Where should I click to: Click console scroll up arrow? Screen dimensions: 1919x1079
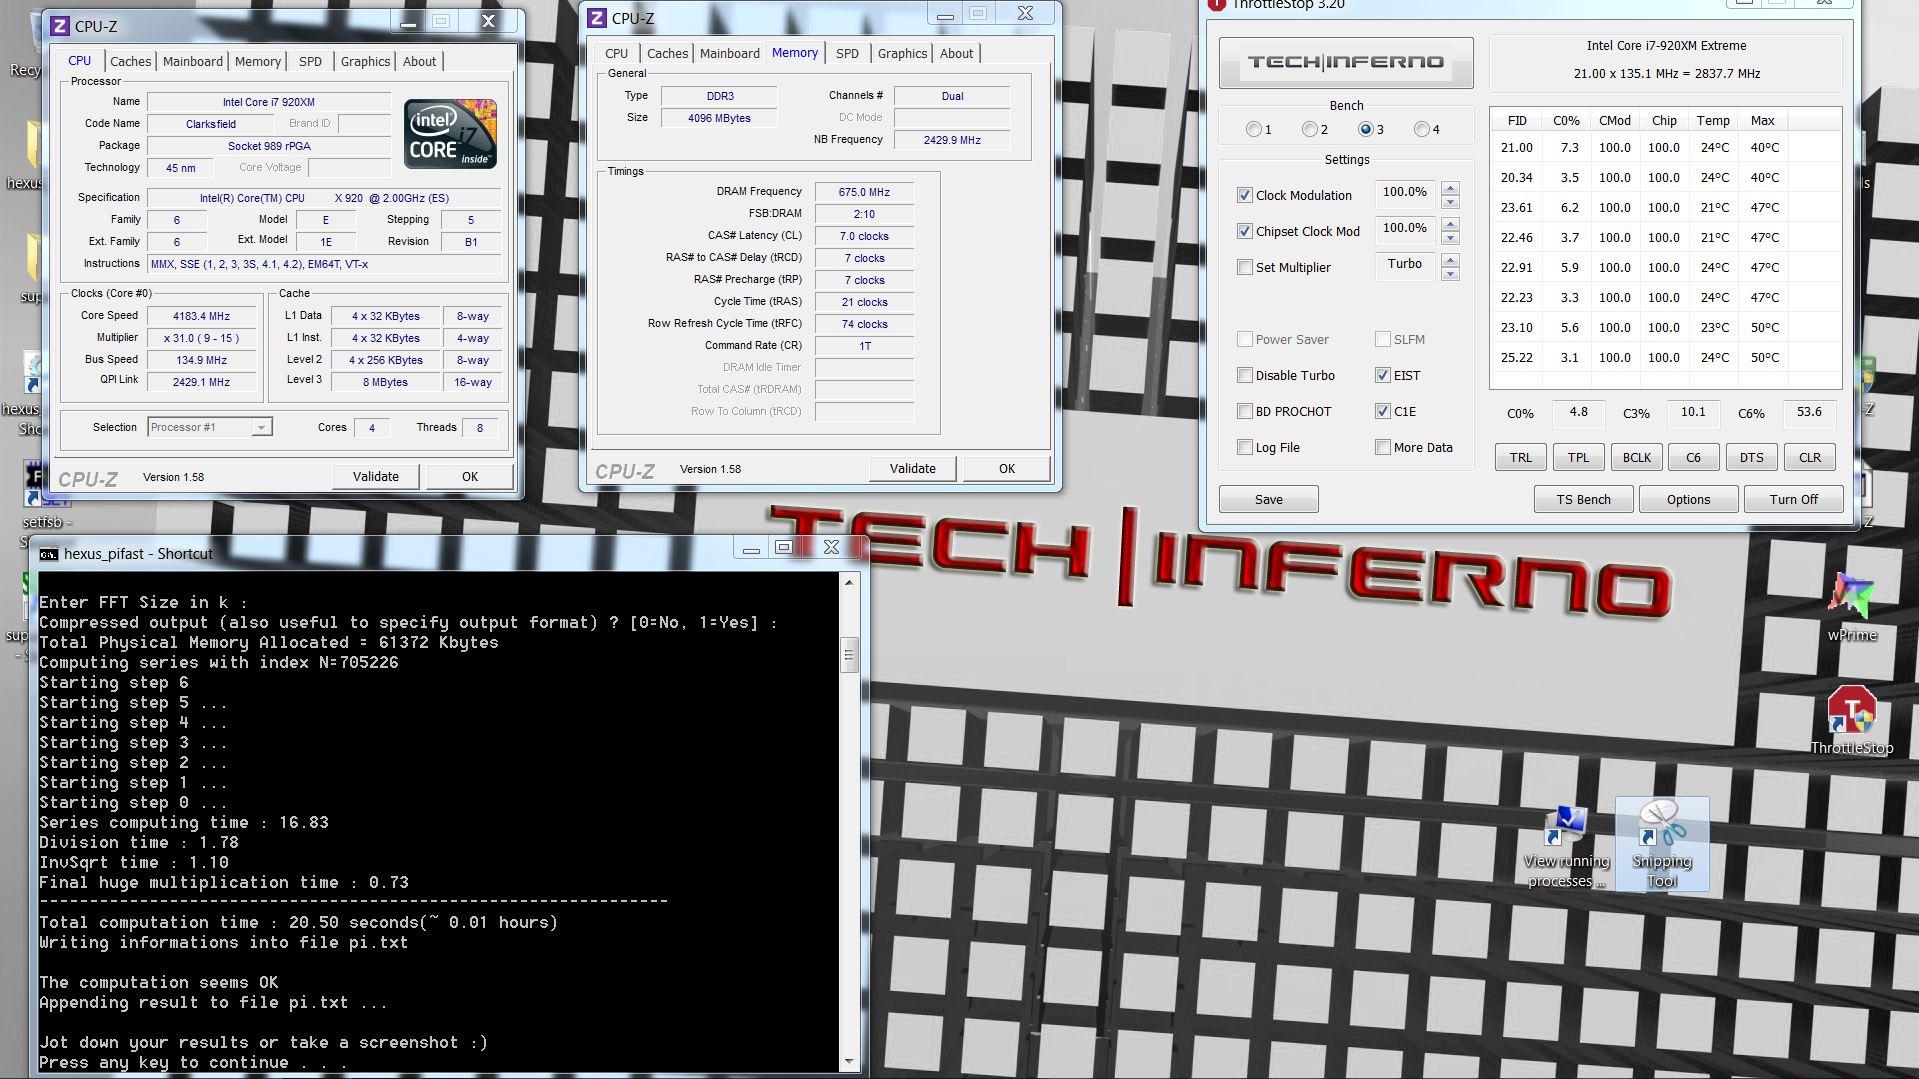pyautogui.click(x=849, y=582)
